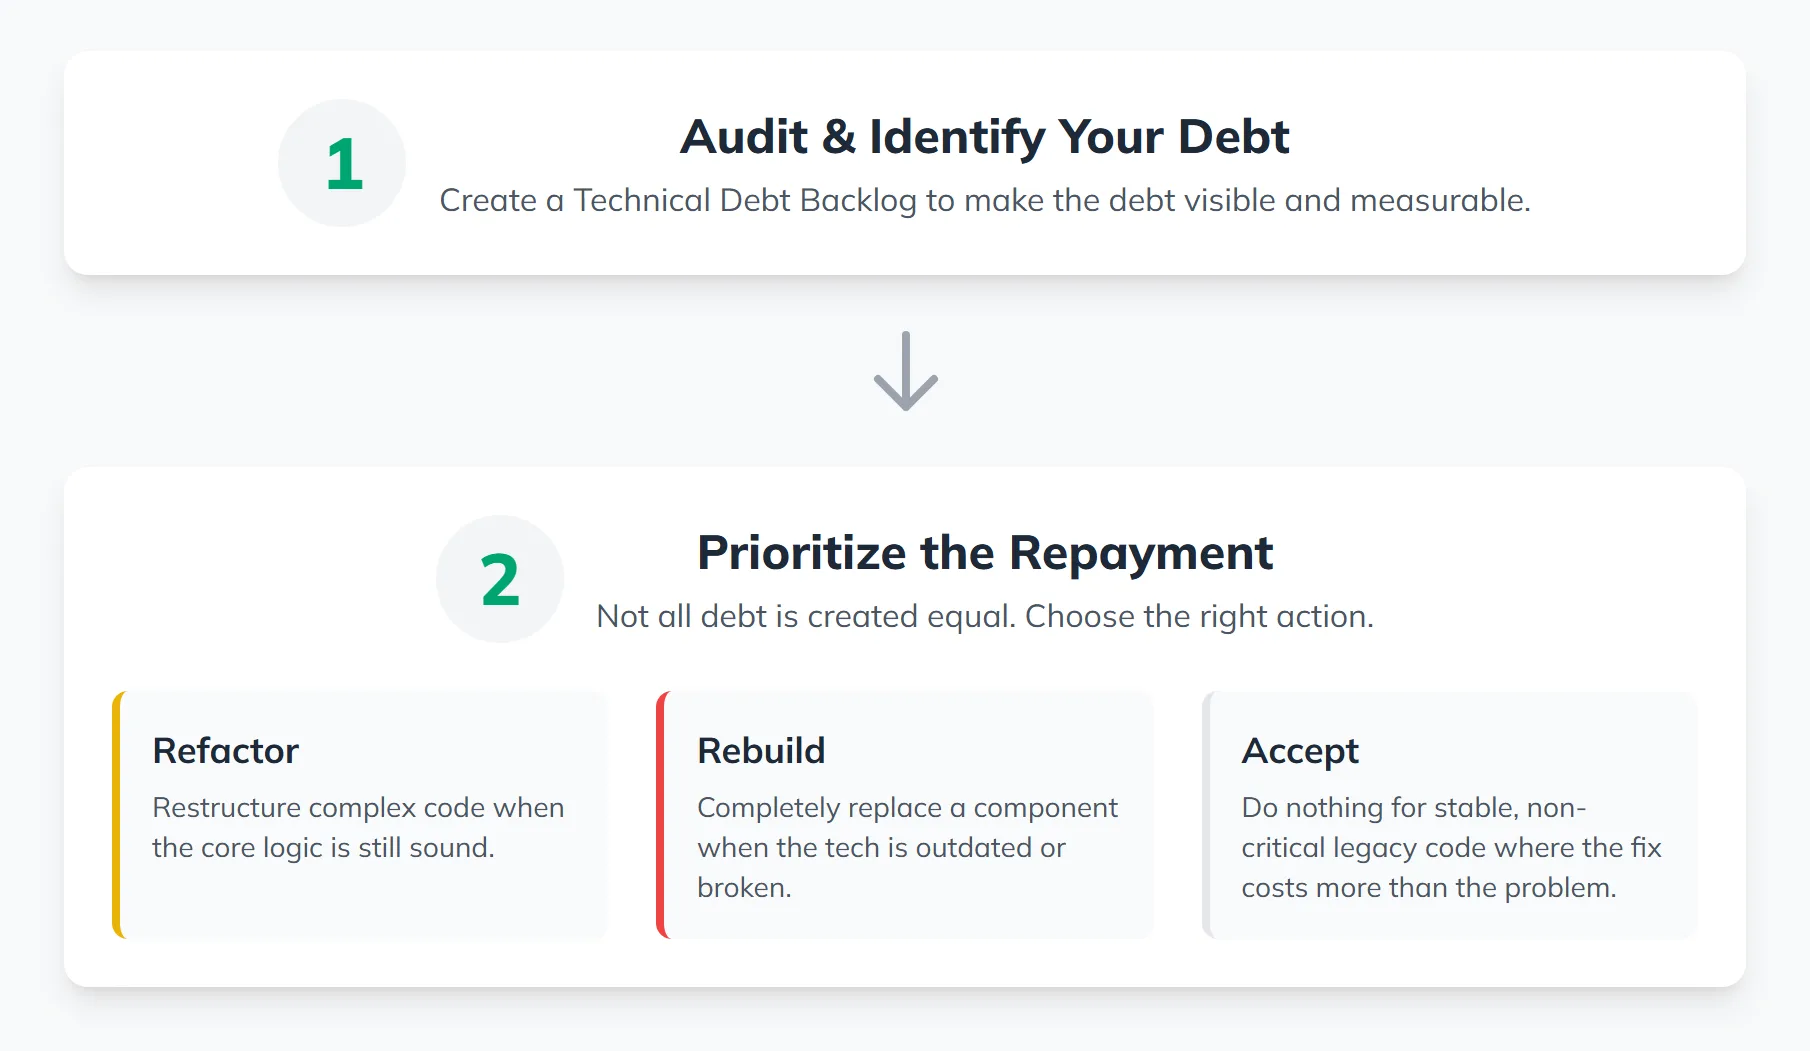The width and height of the screenshot is (1810, 1051).
Task: Click 'the core logic is still sound' line
Action: click(323, 848)
